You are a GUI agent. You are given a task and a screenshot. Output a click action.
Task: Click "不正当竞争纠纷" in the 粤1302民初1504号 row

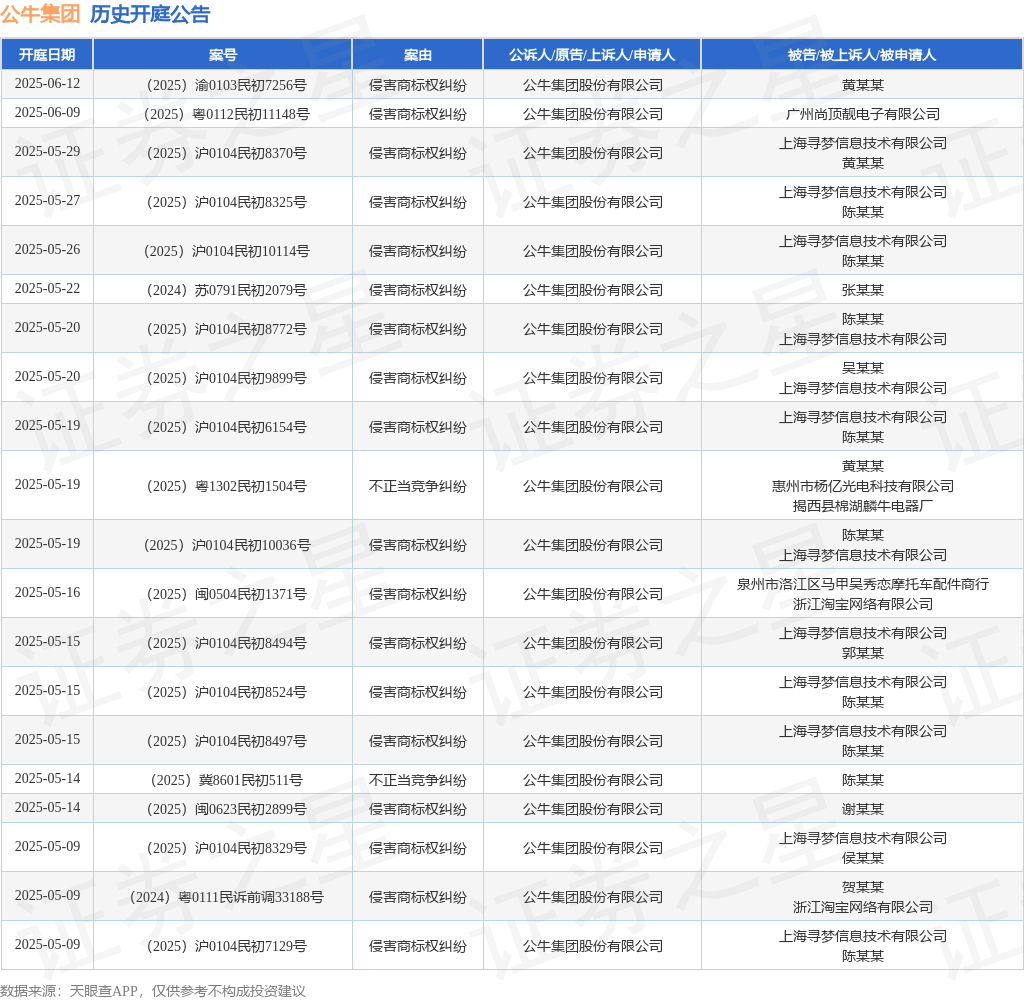418,486
